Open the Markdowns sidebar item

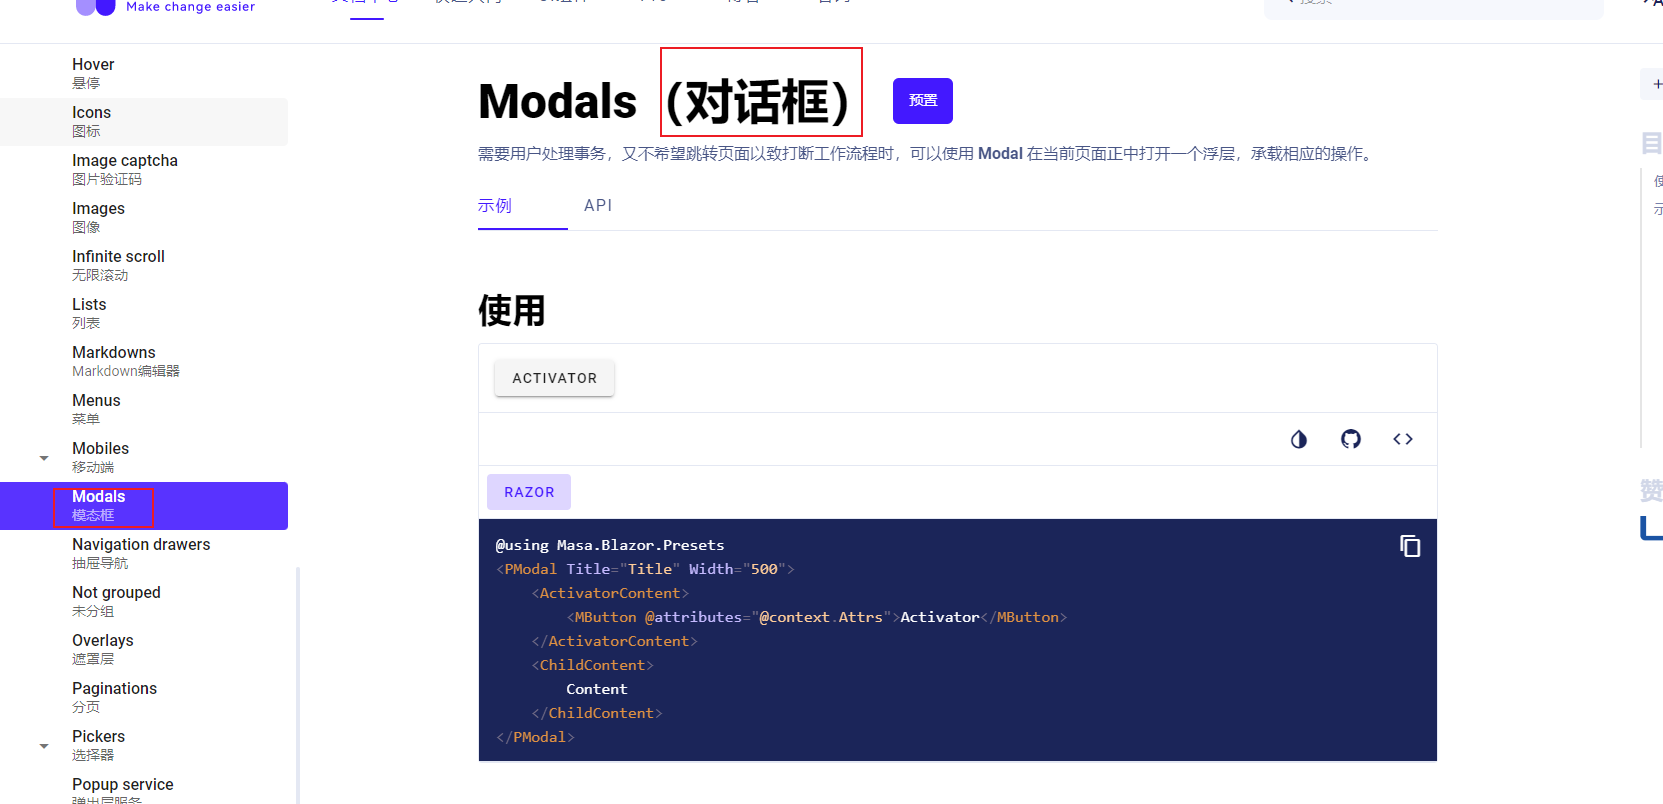[144, 361]
